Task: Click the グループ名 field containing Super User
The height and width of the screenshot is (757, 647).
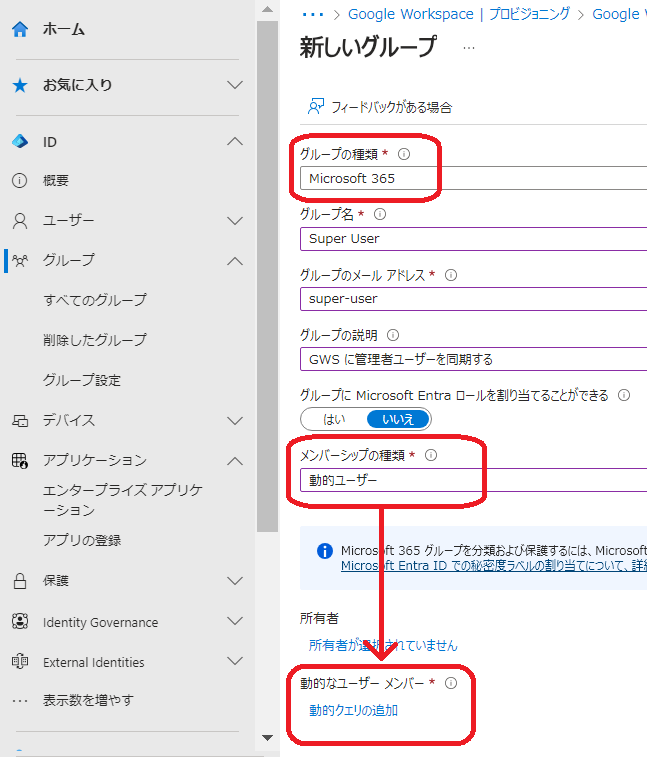Action: [x=473, y=238]
